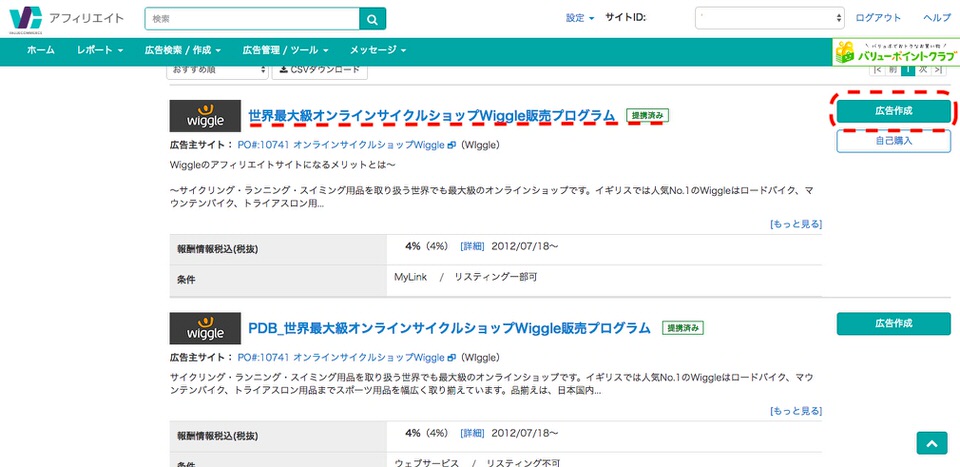The height and width of the screenshot is (467, 960).
Task: Click the 次 pagination button
Action: (923, 70)
